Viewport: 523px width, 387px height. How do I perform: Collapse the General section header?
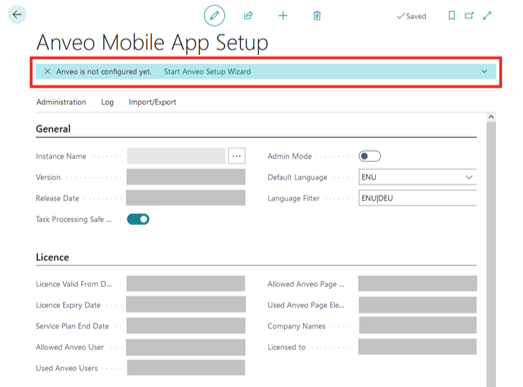click(x=53, y=129)
